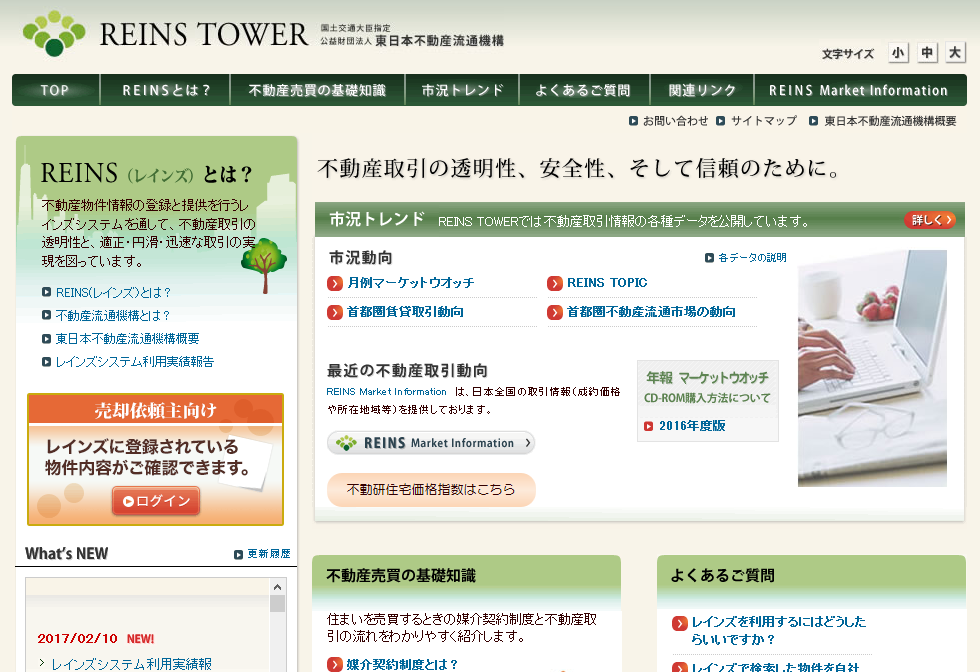This screenshot has height=672, width=980.
Task: Open the REINS Market Information arrow button
Action: click(431, 442)
